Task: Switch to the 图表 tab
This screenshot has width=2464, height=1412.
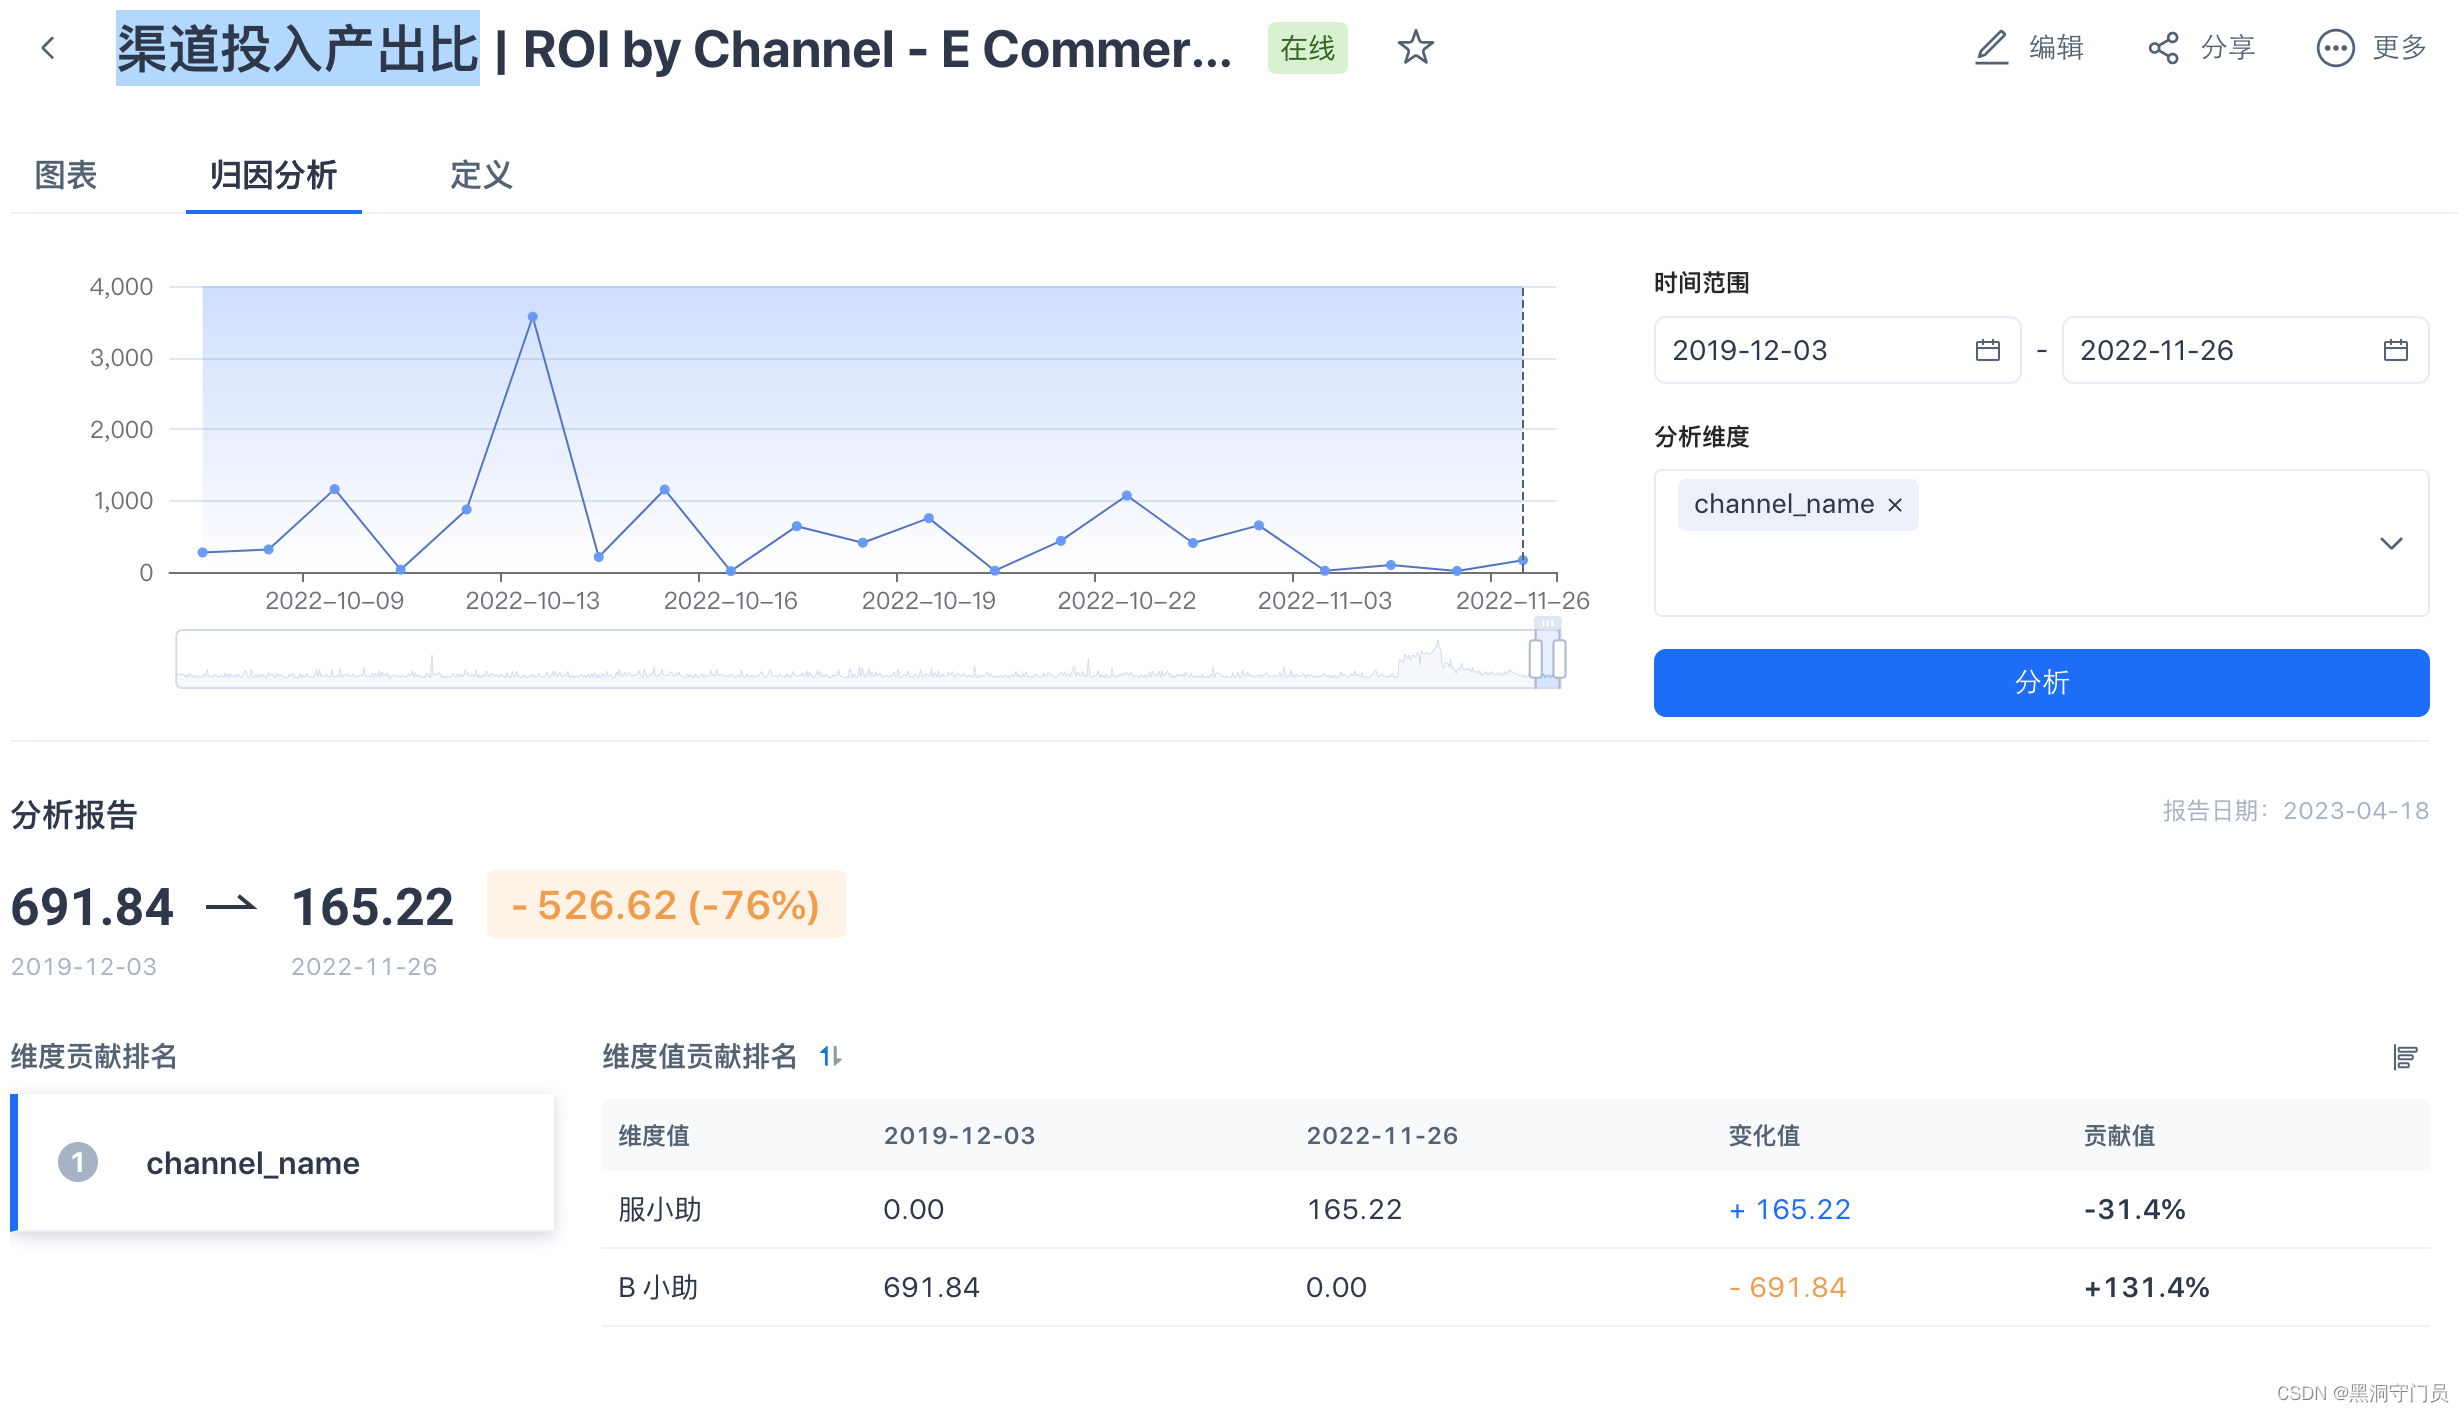Action: pyautogui.click(x=66, y=175)
